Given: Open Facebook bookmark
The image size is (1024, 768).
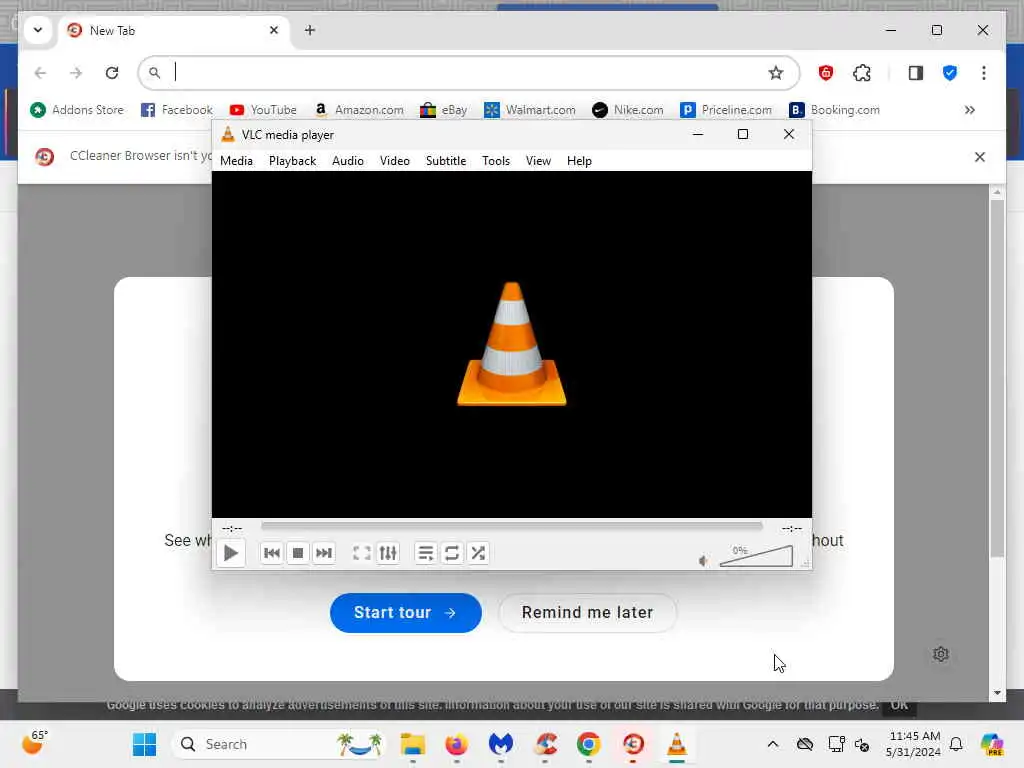Looking at the screenshot, I should 176,110.
